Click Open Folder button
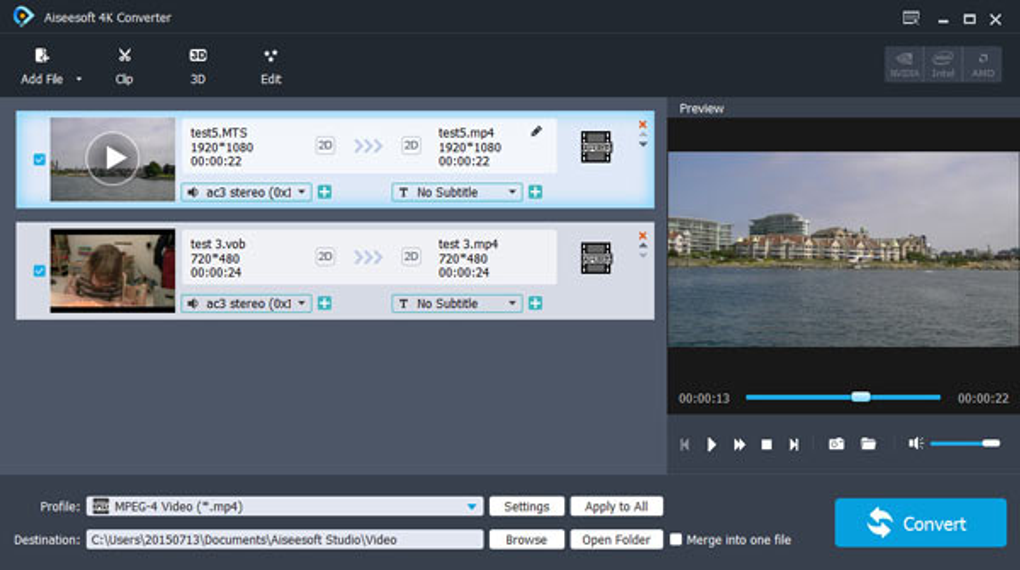Image resolution: width=1020 pixels, height=570 pixels. pyautogui.click(x=616, y=539)
